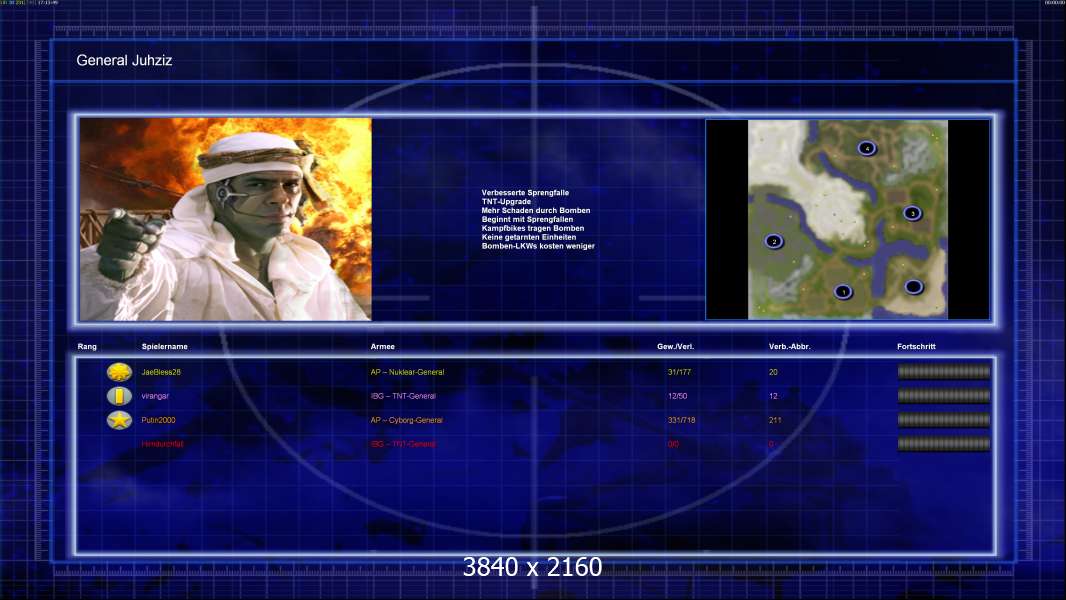Click the progress bar in the red player's row
1066x600 pixels.
[944, 444]
